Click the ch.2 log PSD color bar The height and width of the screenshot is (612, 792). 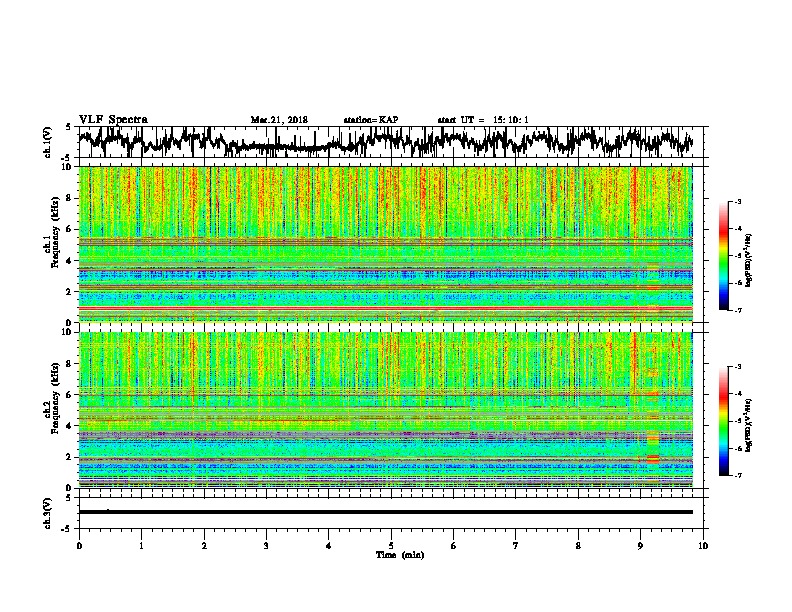(x=723, y=421)
